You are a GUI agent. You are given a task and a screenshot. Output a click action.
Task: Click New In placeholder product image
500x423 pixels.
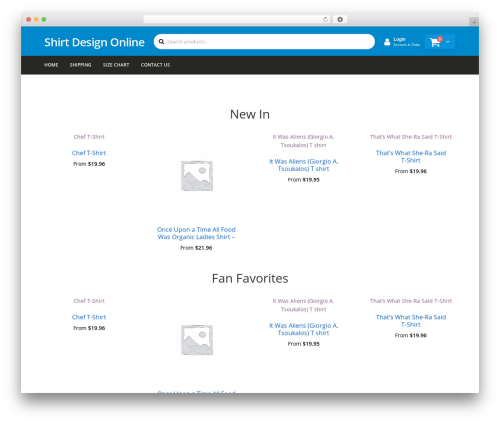pyautogui.click(x=197, y=176)
